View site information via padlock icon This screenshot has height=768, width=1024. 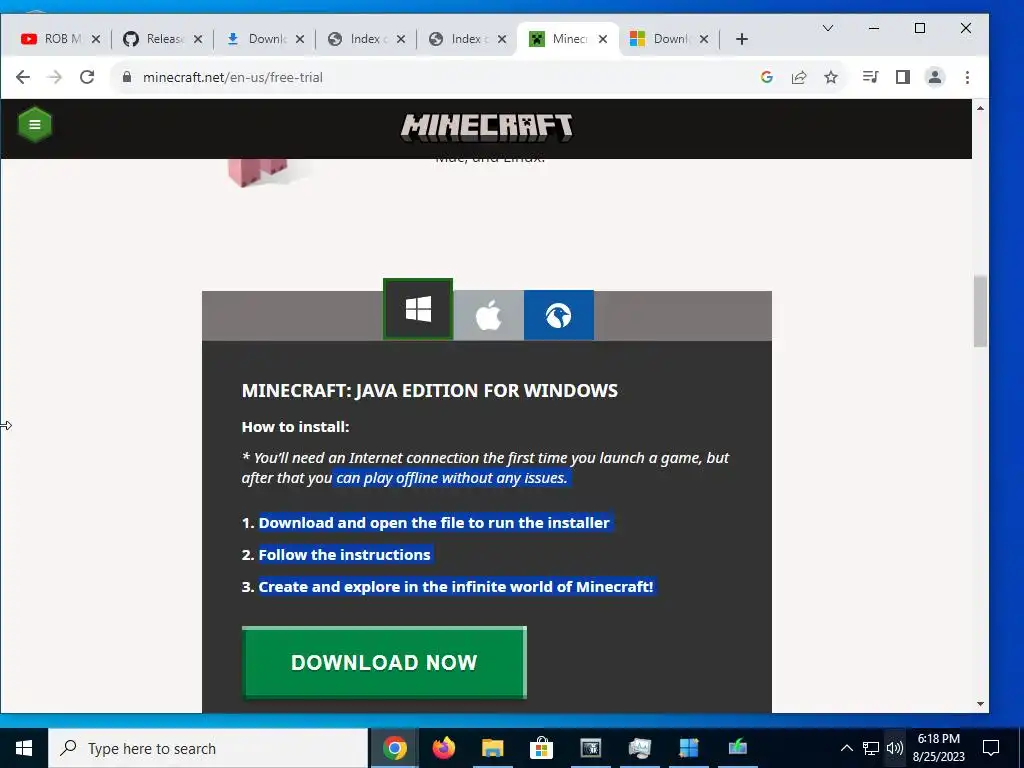127,77
